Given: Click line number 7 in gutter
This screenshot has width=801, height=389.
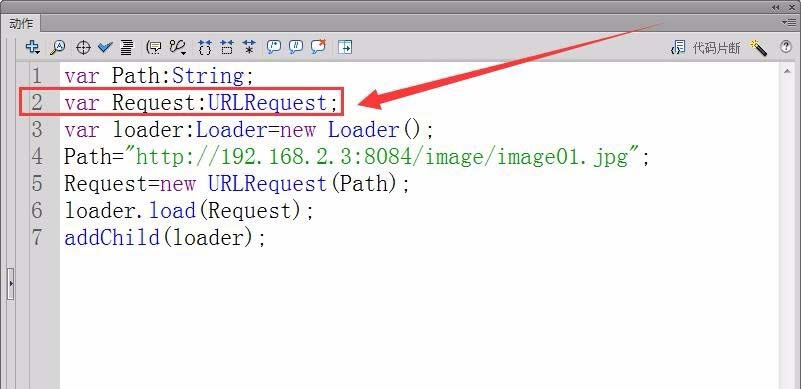Looking at the screenshot, I should coord(37,238).
